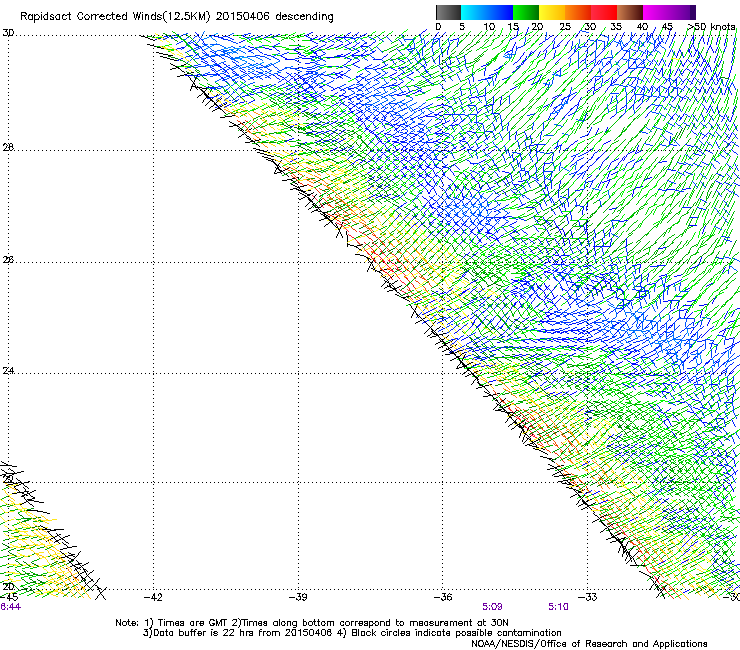The width and height of the screenshot is (740, 650).
Task: Click the magenta 40-45 knots legend segment
Action: 656,12
